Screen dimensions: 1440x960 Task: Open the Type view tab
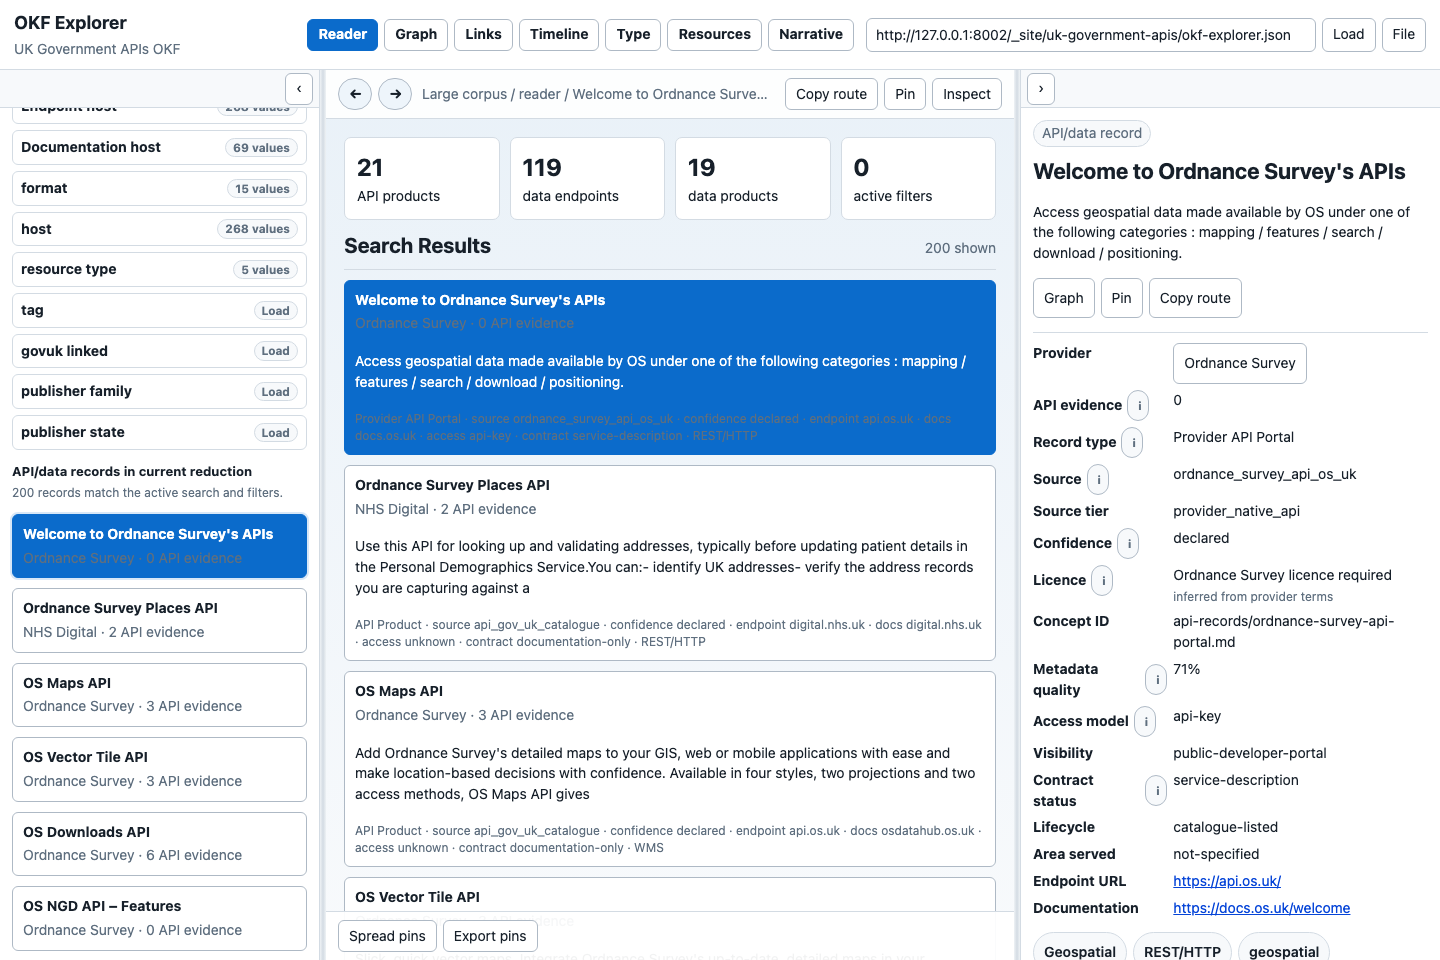pos(633,34)
